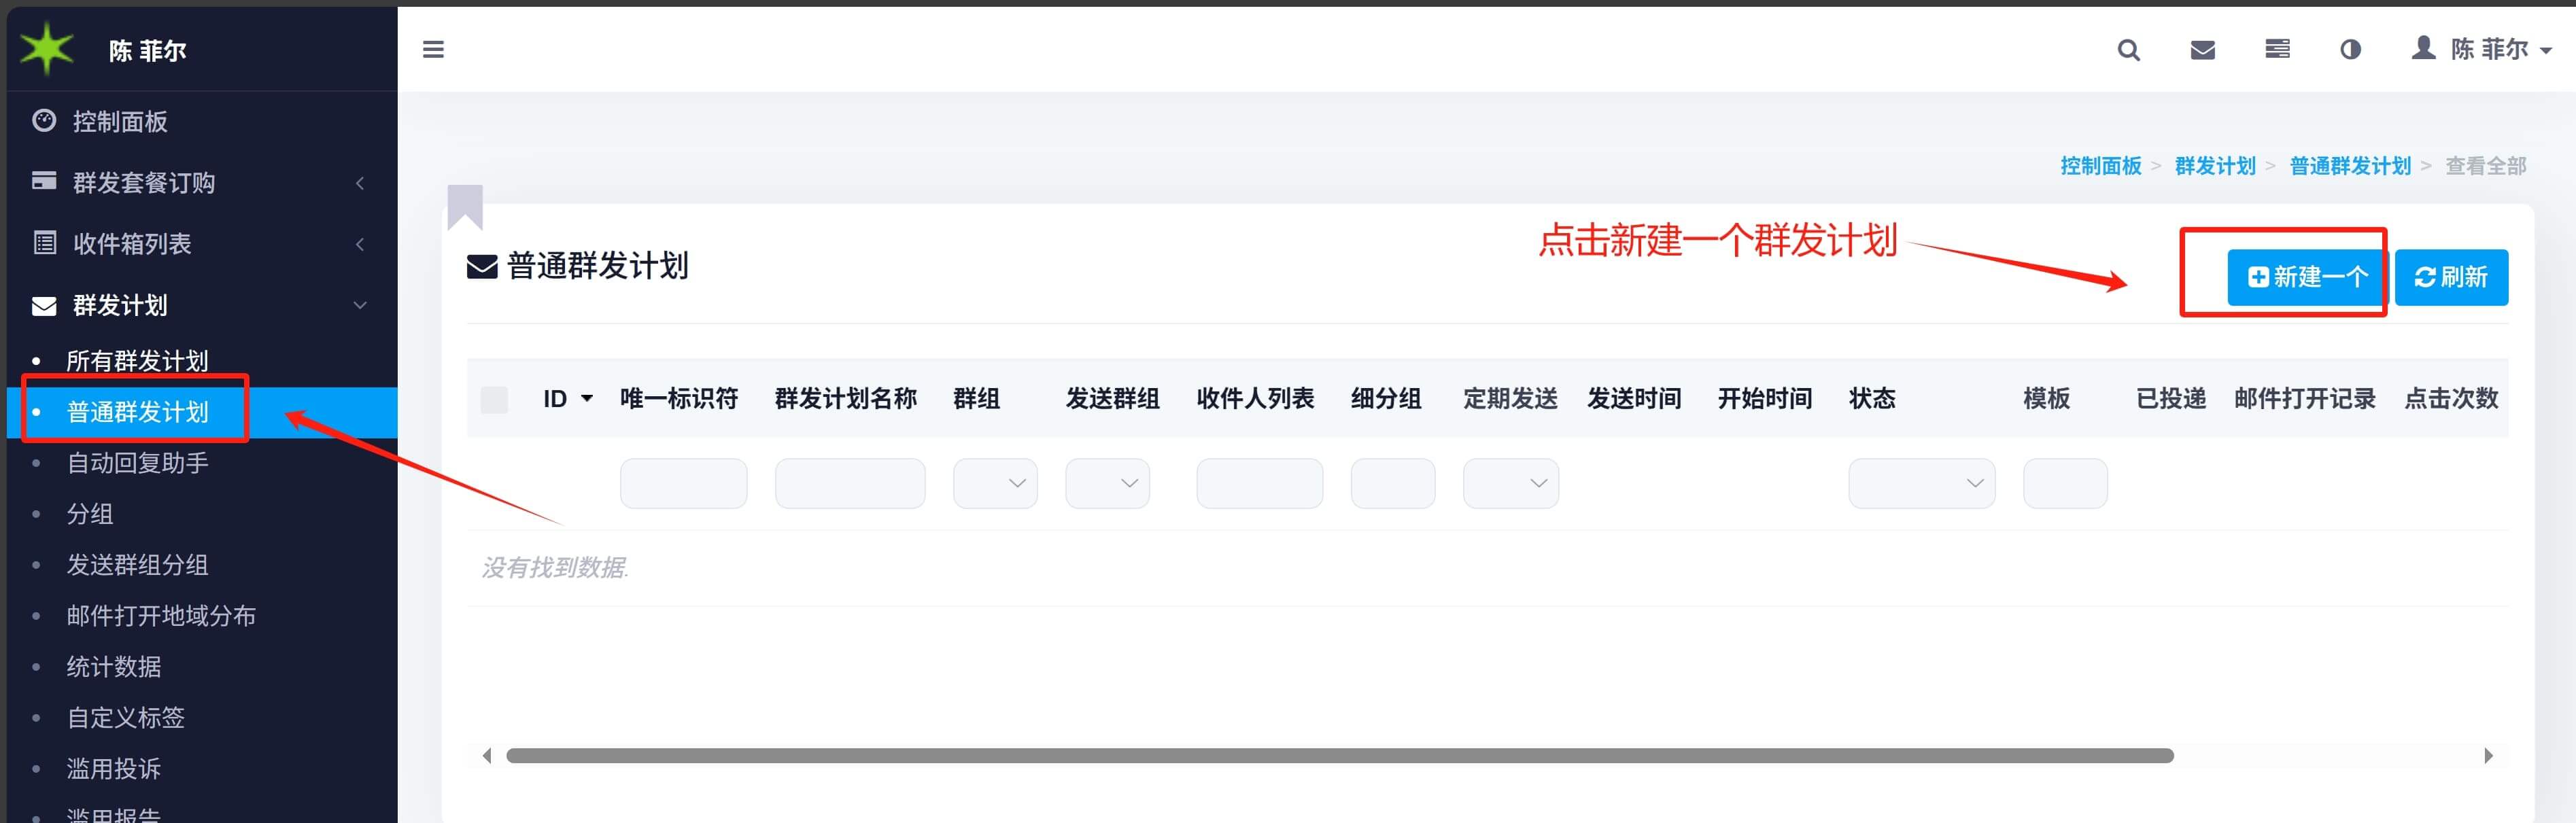Click the 已投递 column header
2576x823 pixels.
(x=2171, y=399)
